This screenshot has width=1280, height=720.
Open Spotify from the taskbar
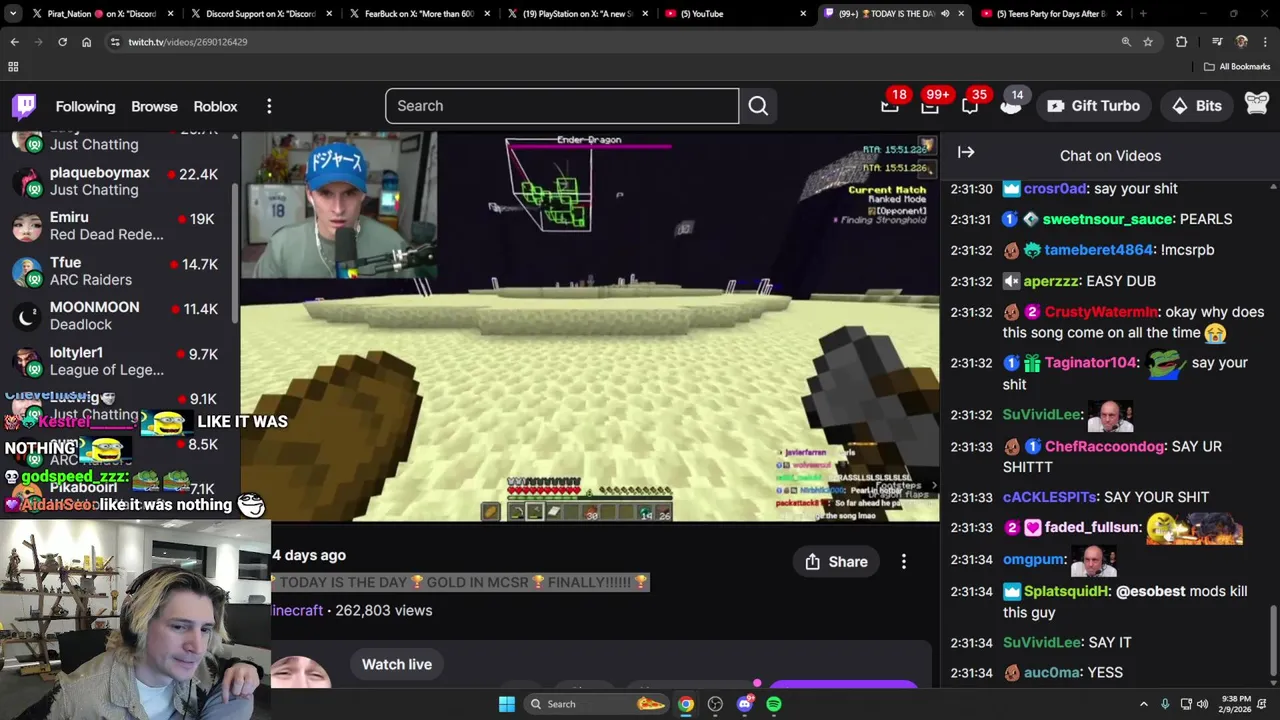[774, 704]
